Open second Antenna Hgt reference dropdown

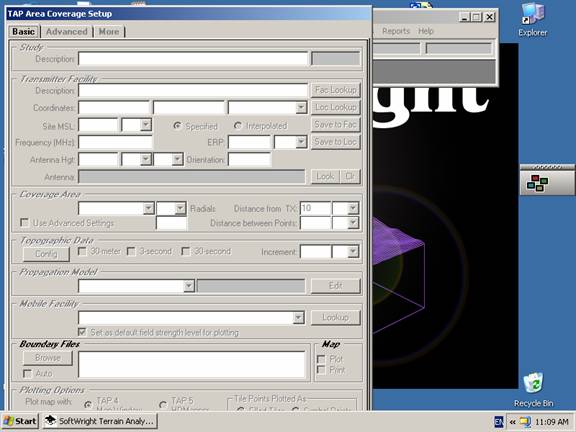177,159
